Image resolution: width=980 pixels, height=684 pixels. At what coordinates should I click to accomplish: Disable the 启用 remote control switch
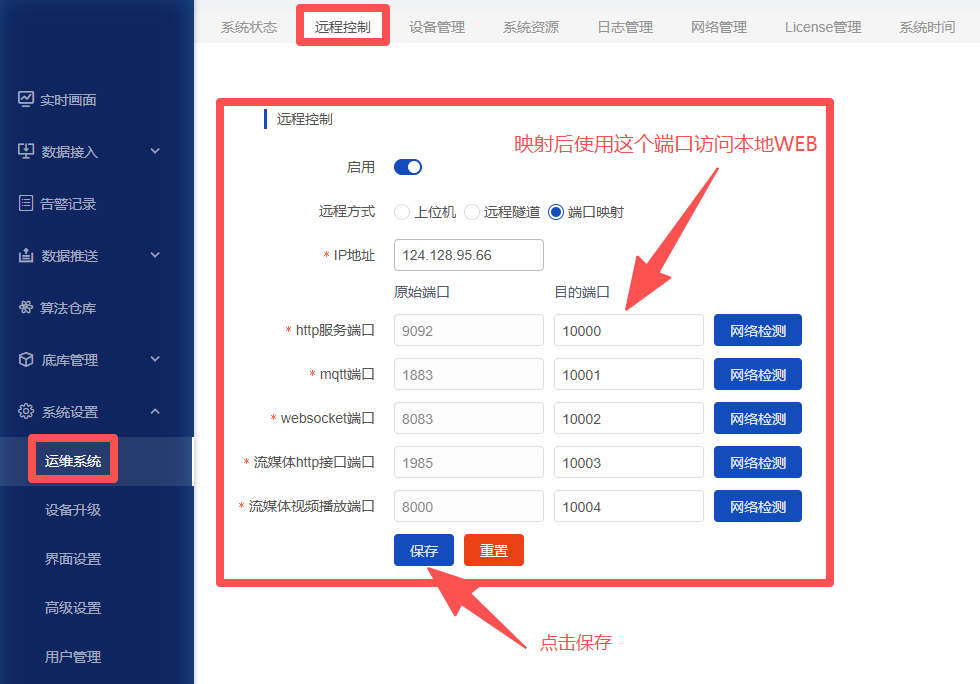tap(408, 167)
